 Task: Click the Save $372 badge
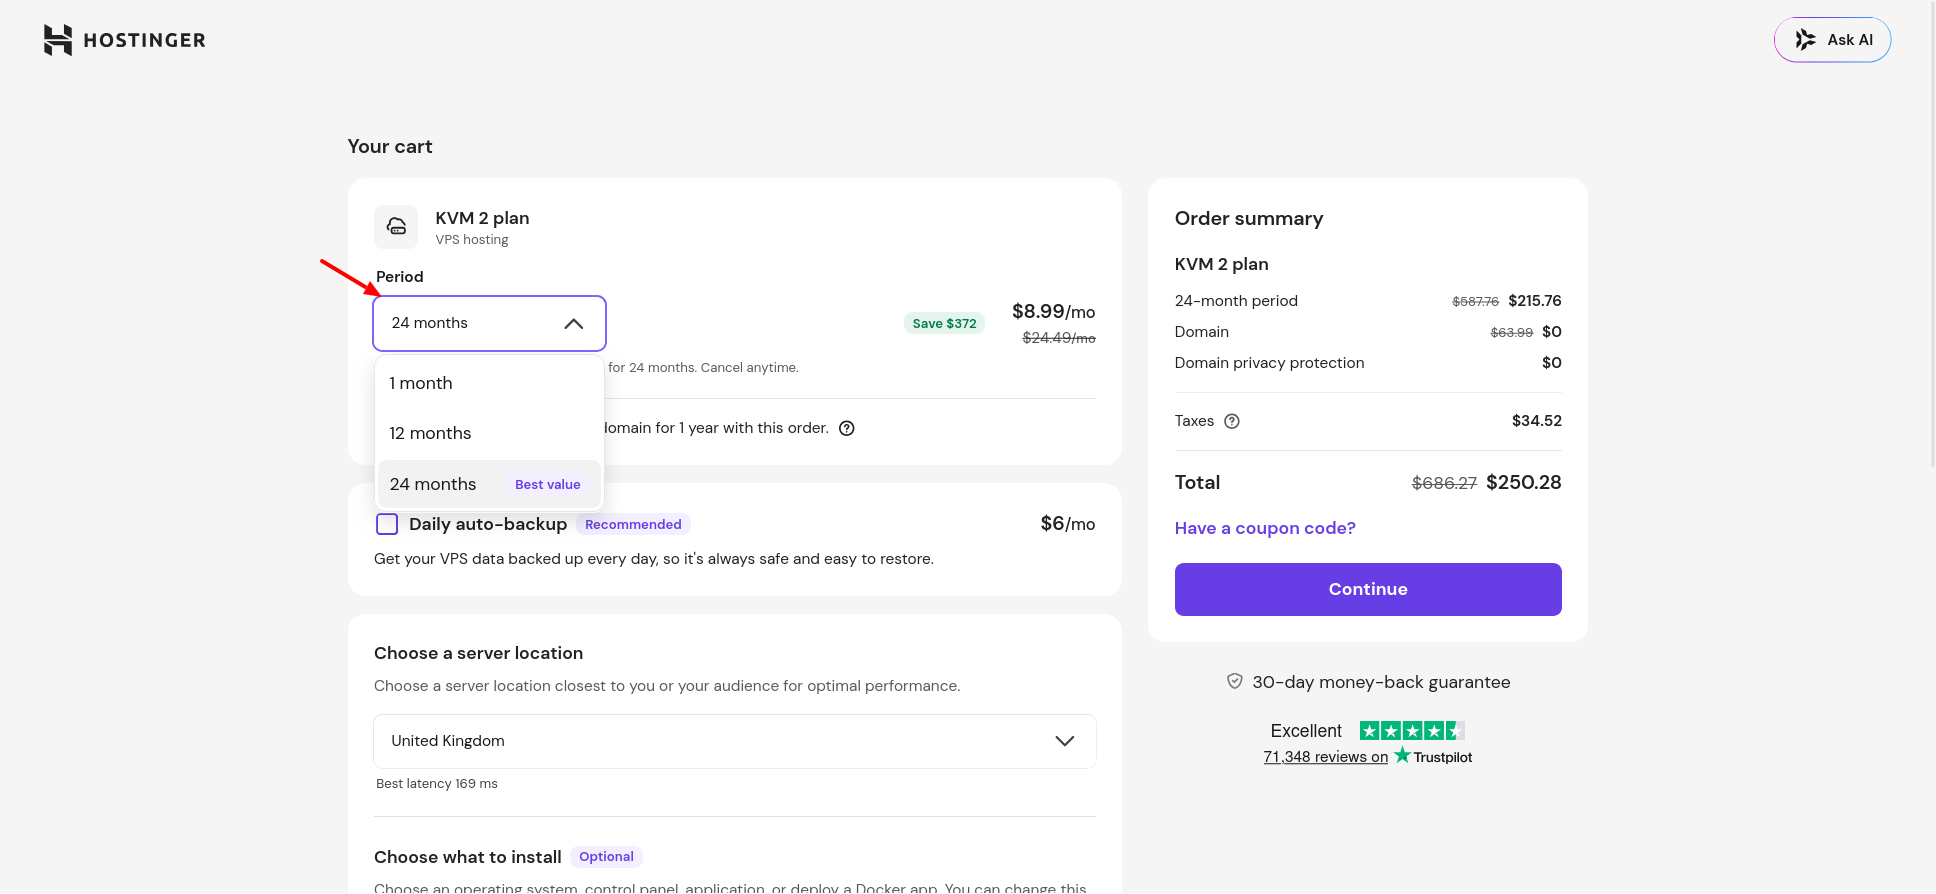944,323
